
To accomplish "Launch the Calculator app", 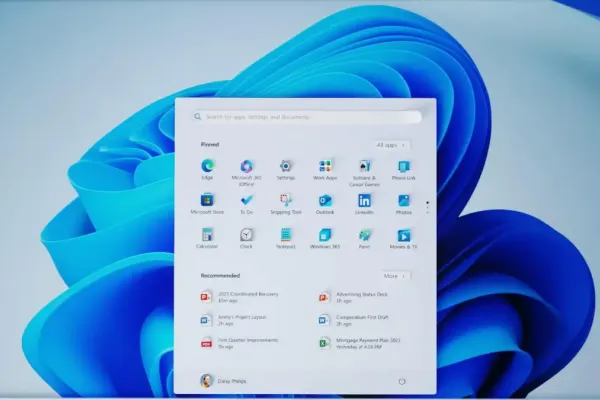I will click(x=207, y=238).
